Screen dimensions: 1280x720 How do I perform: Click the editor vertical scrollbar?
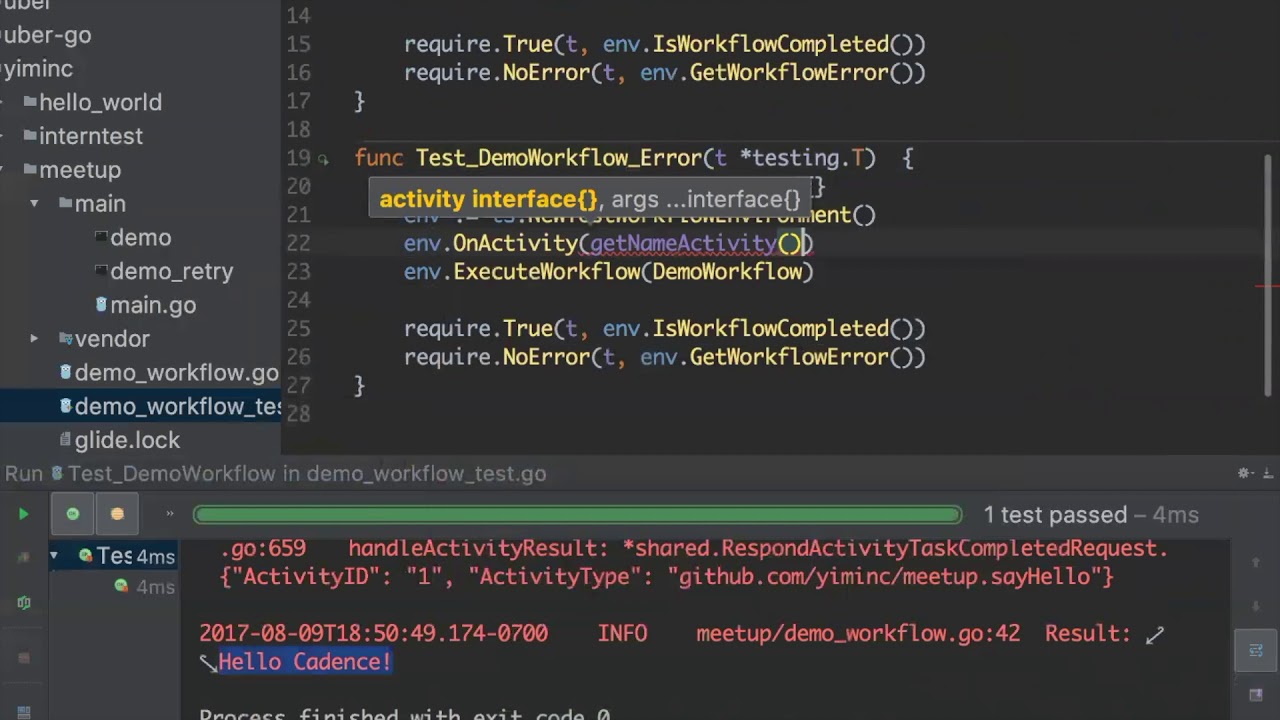coord(1270,275)
